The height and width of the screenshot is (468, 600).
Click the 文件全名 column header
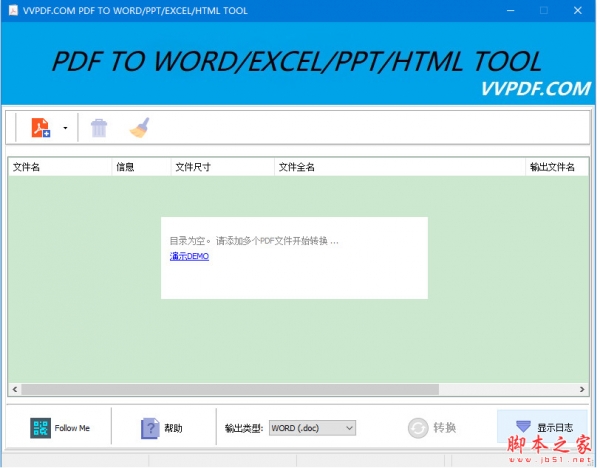[x=399, y=167]
